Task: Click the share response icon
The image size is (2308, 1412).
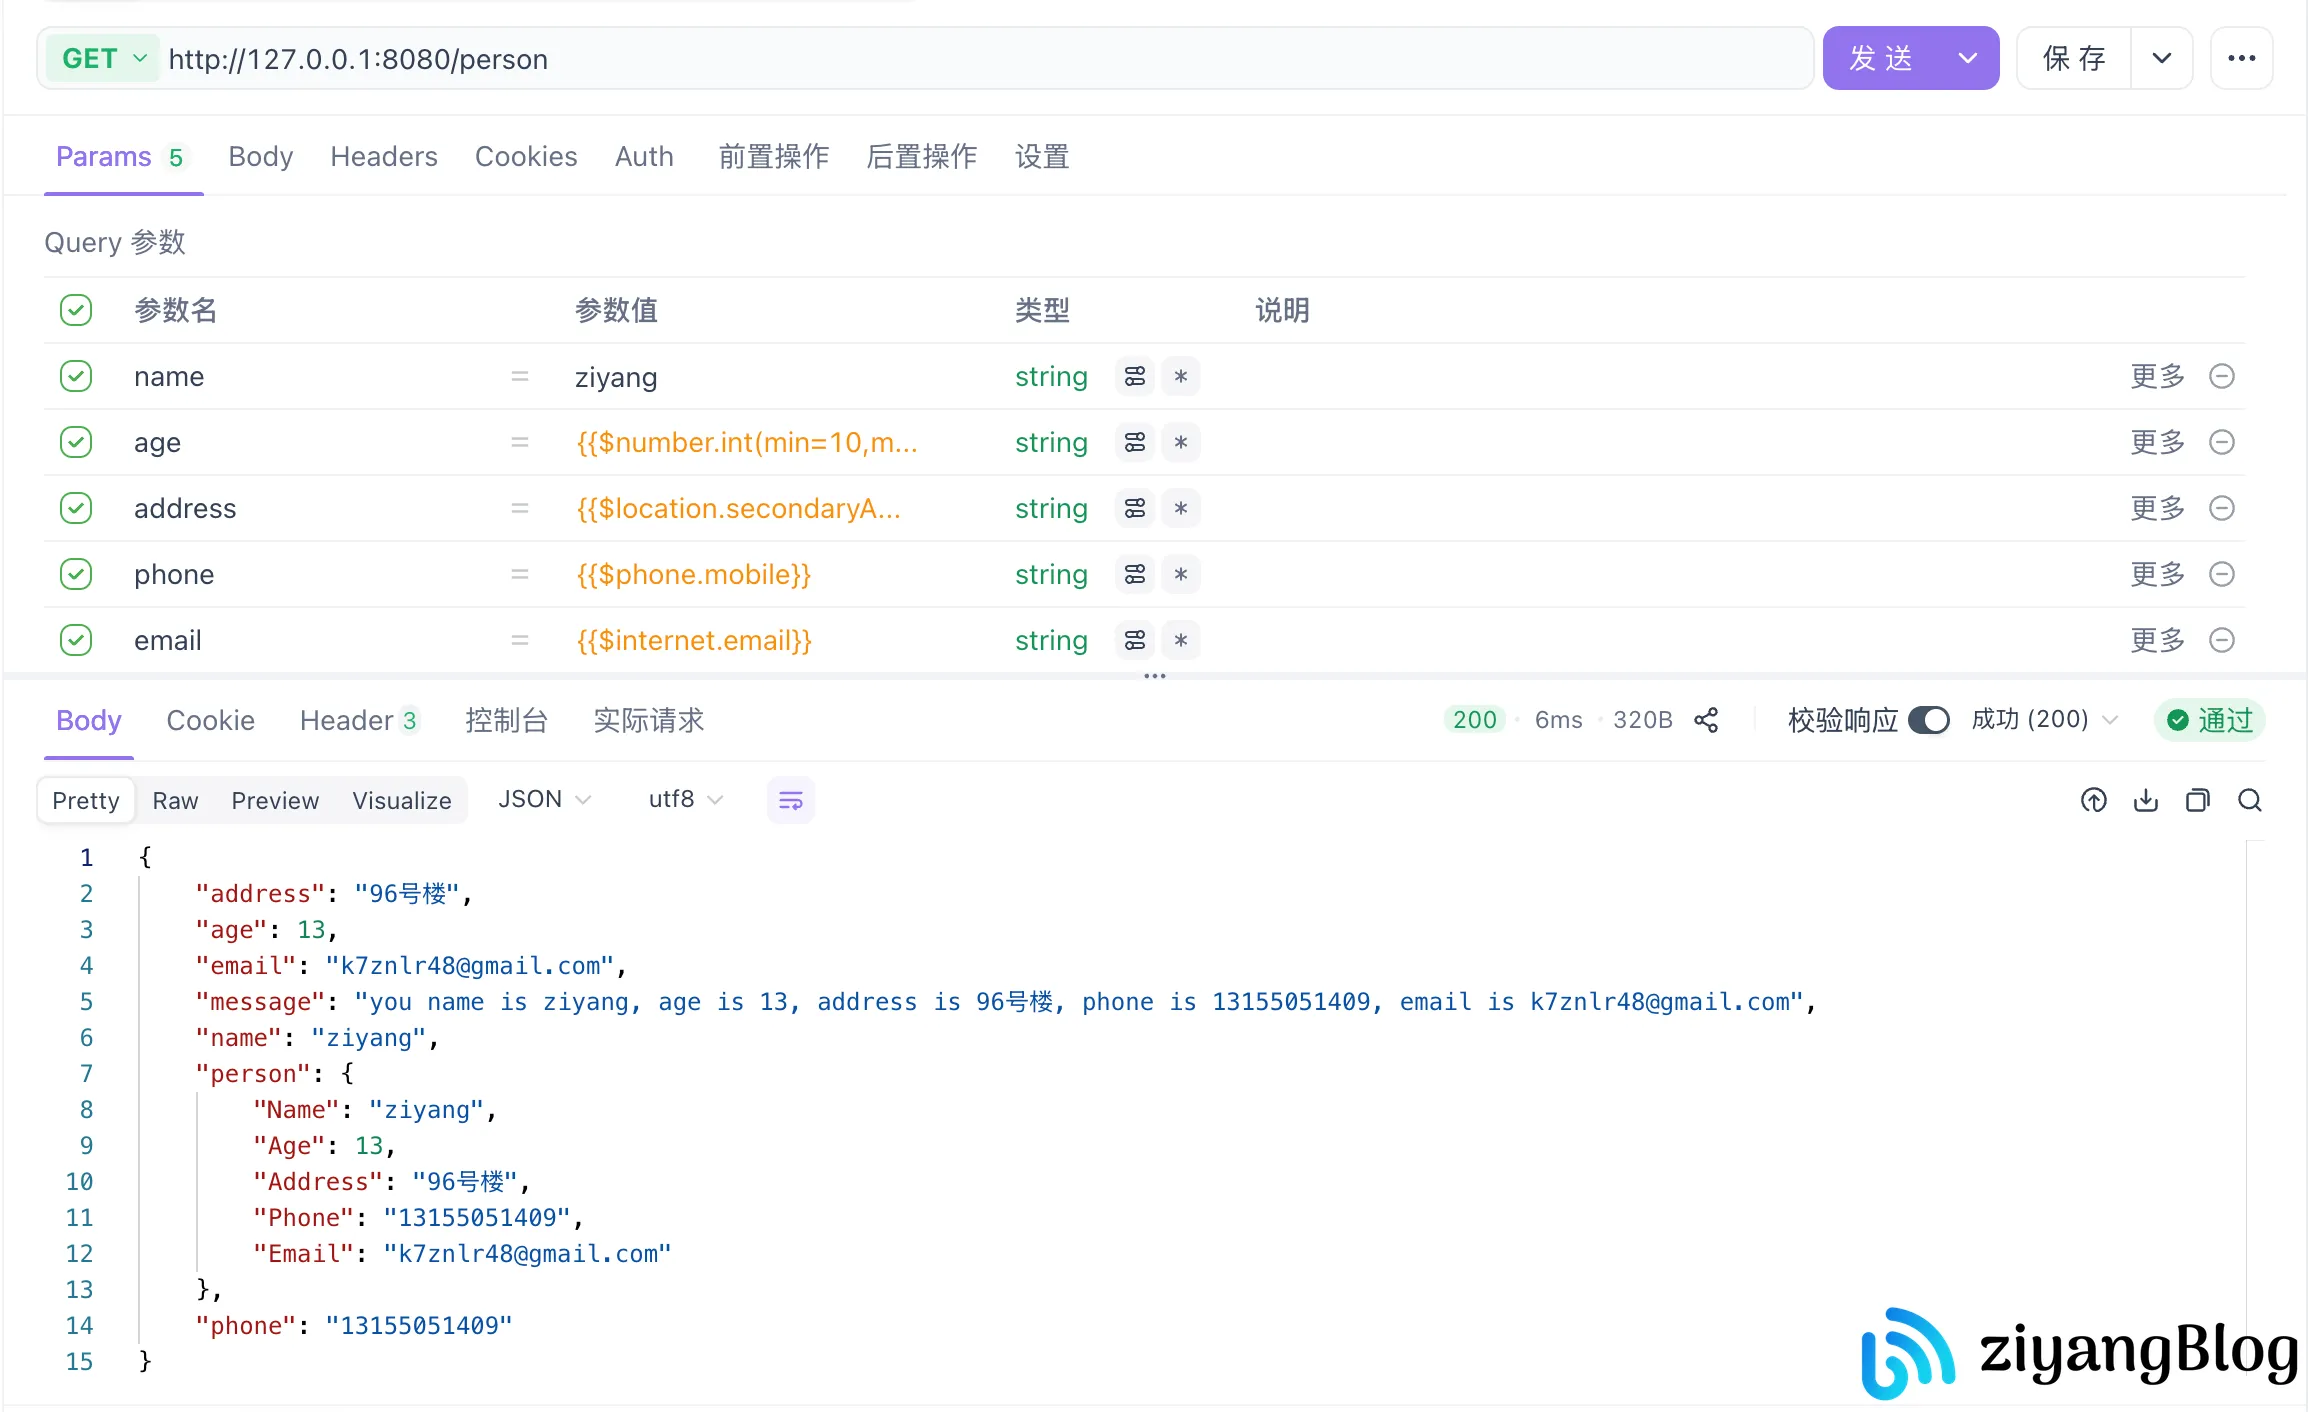Action: click(1706, 720)
